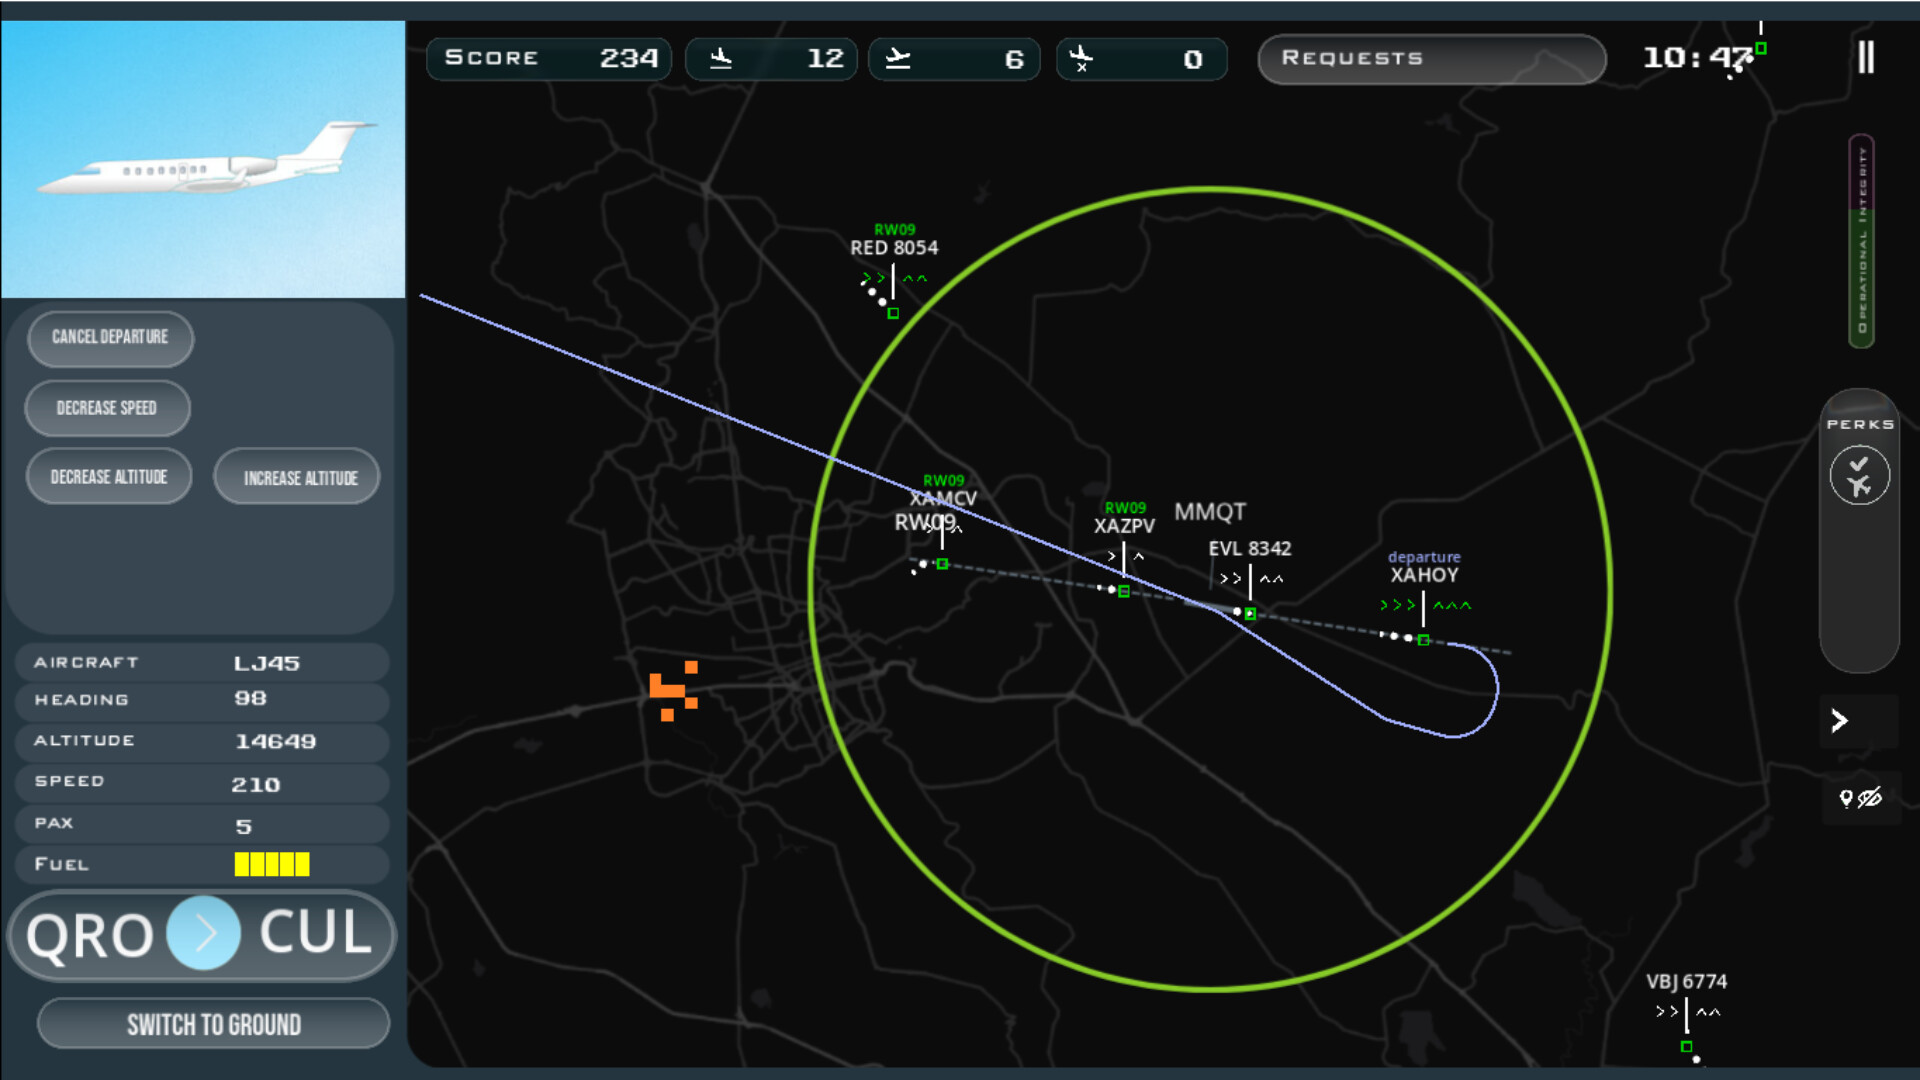Click the departure tag above XAHOY

point(1424,557)
